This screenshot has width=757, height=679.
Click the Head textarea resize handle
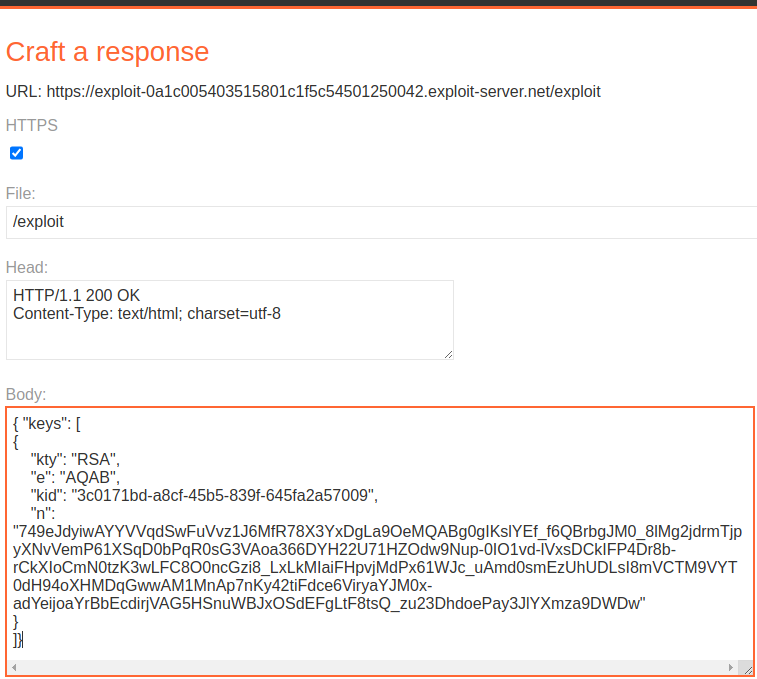pyautogui.click(x=449, y=354)
